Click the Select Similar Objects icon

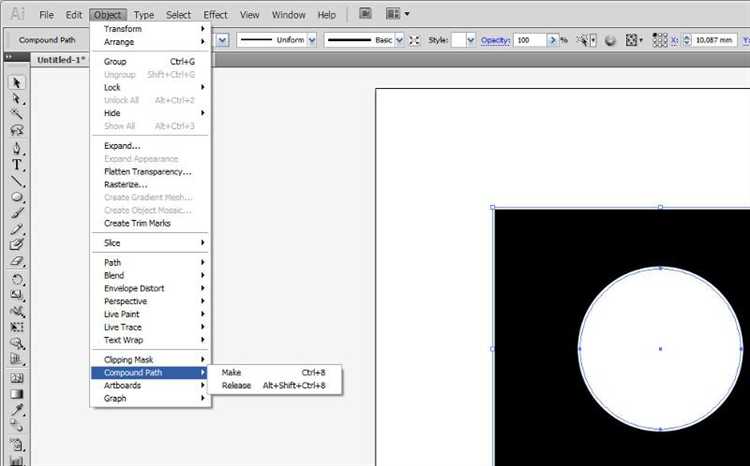(582, 40)
